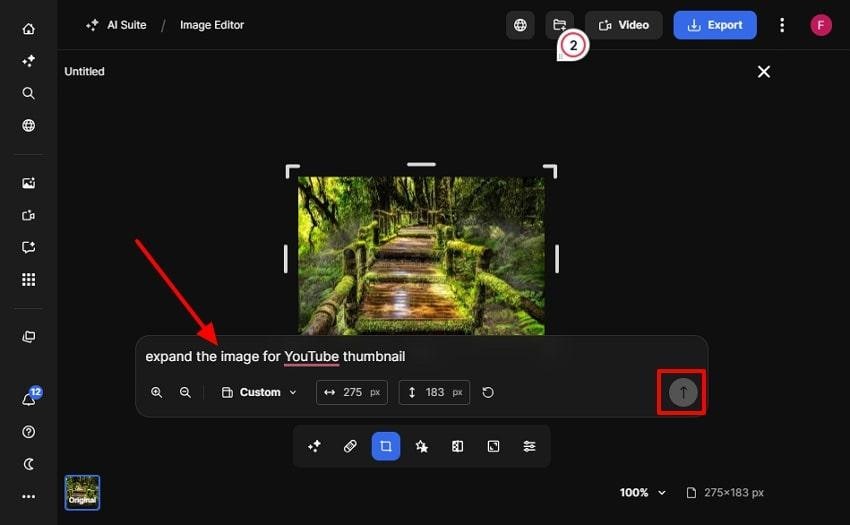Open the AI chat sidebar icon
Viewport: 850px width, 525px height.
click(x=29, y=247)
